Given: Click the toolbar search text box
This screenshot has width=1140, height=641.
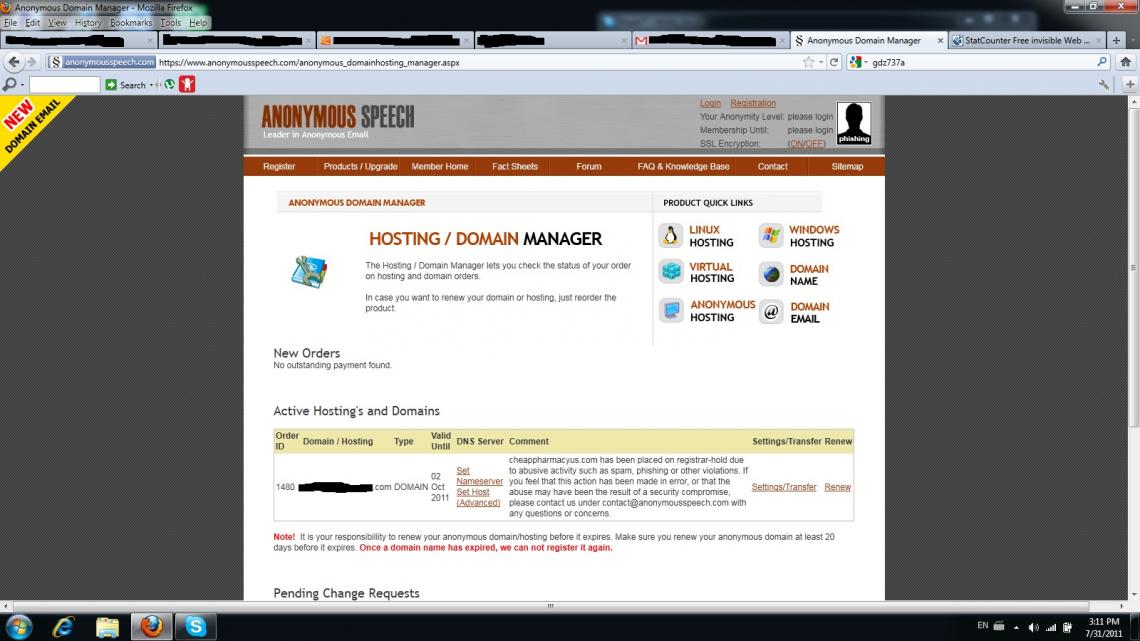Looking at the screenshot, I should tap(65, 85).
